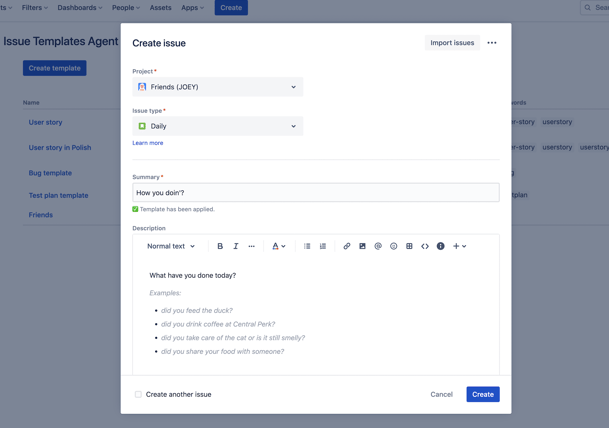Image resolution: width=609 pixels, height=428 pixels.
Task: Click the cat 'still smelly' bullet line
Action: pyautogui.click(x=233, y=338)
